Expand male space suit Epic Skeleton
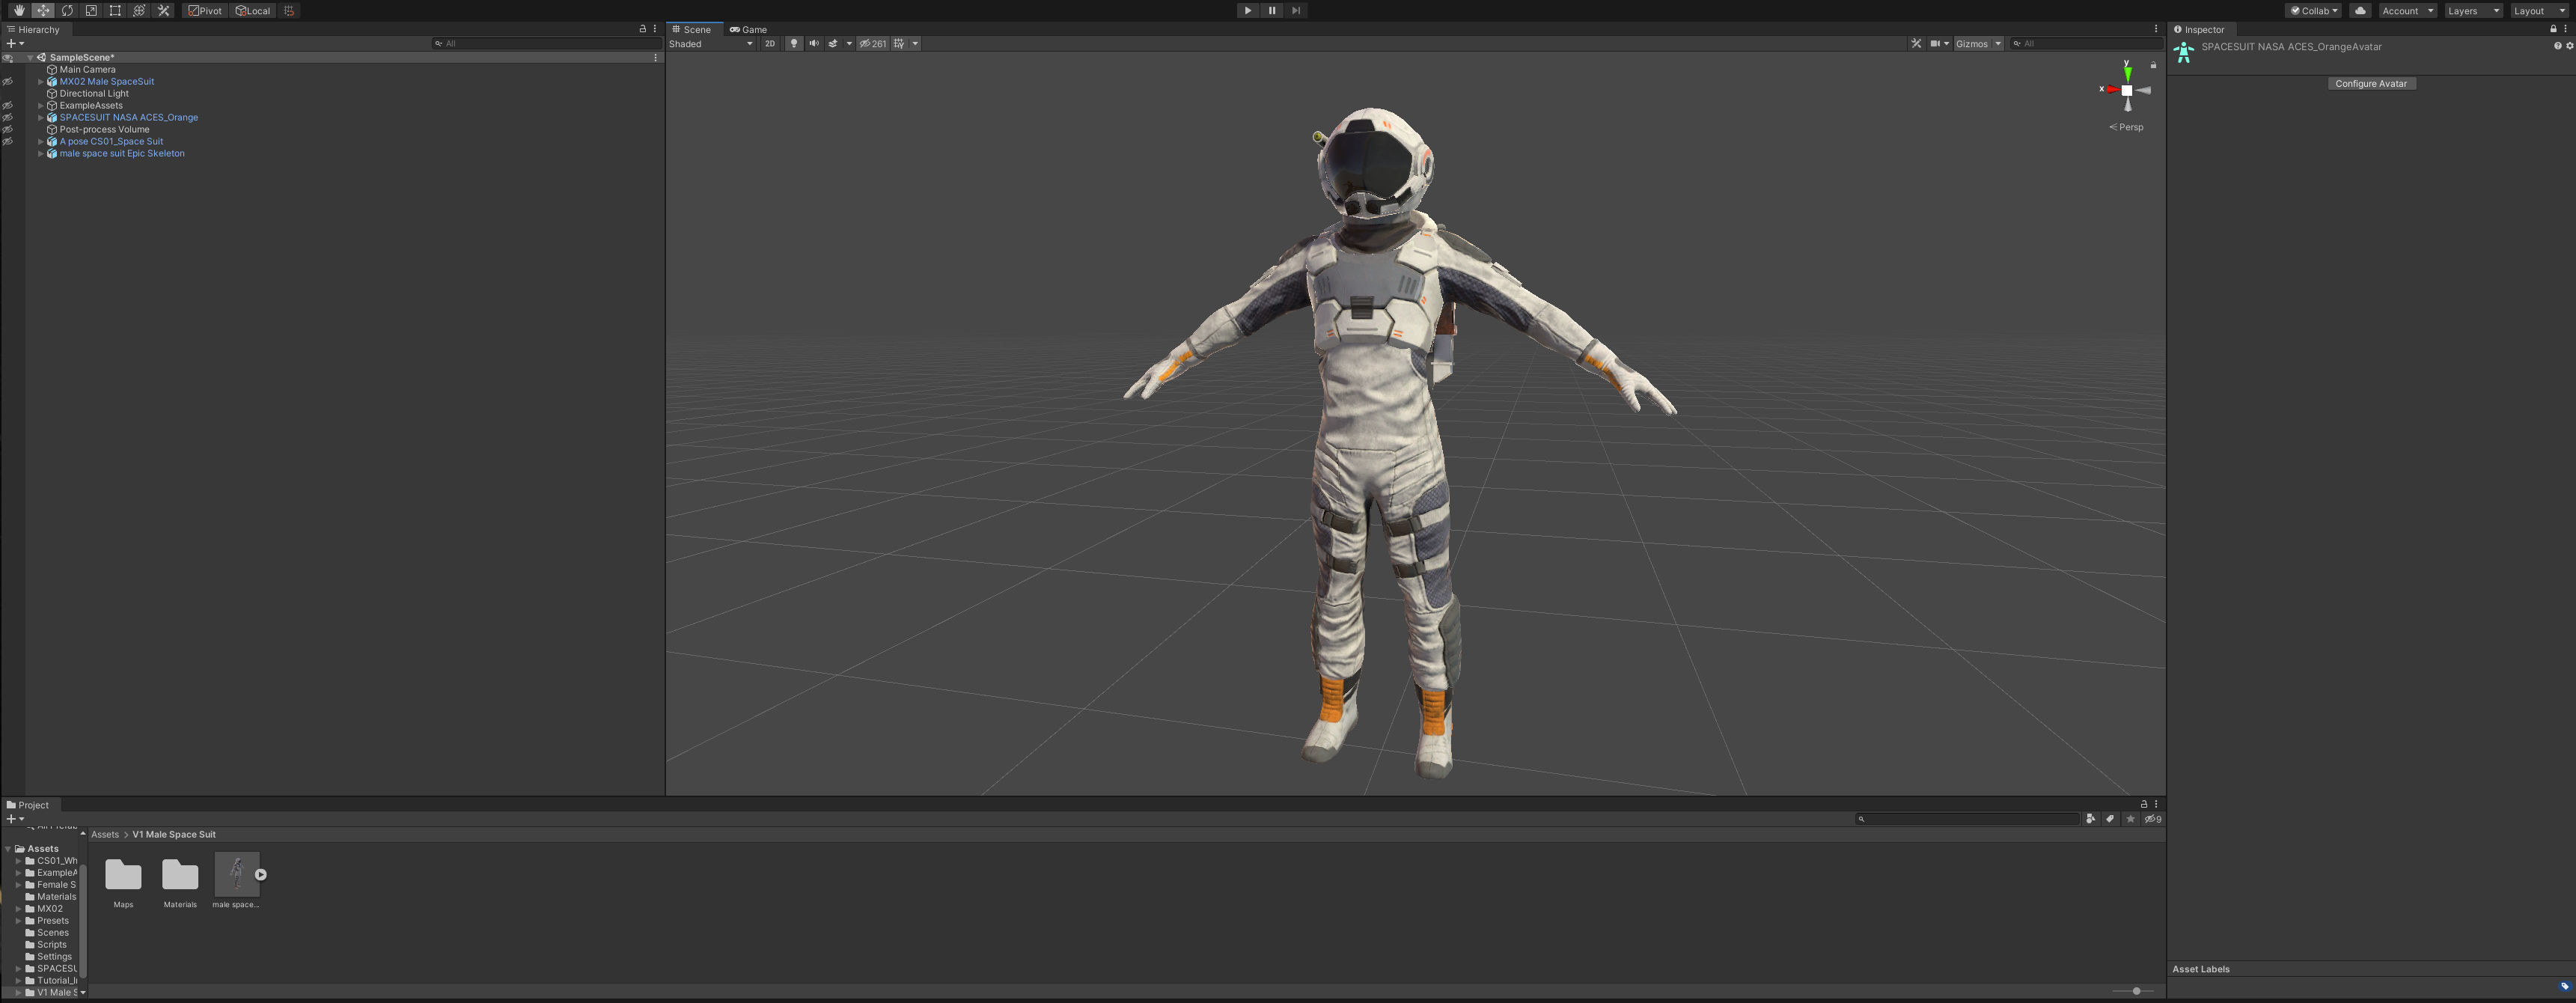 (41, 153)
